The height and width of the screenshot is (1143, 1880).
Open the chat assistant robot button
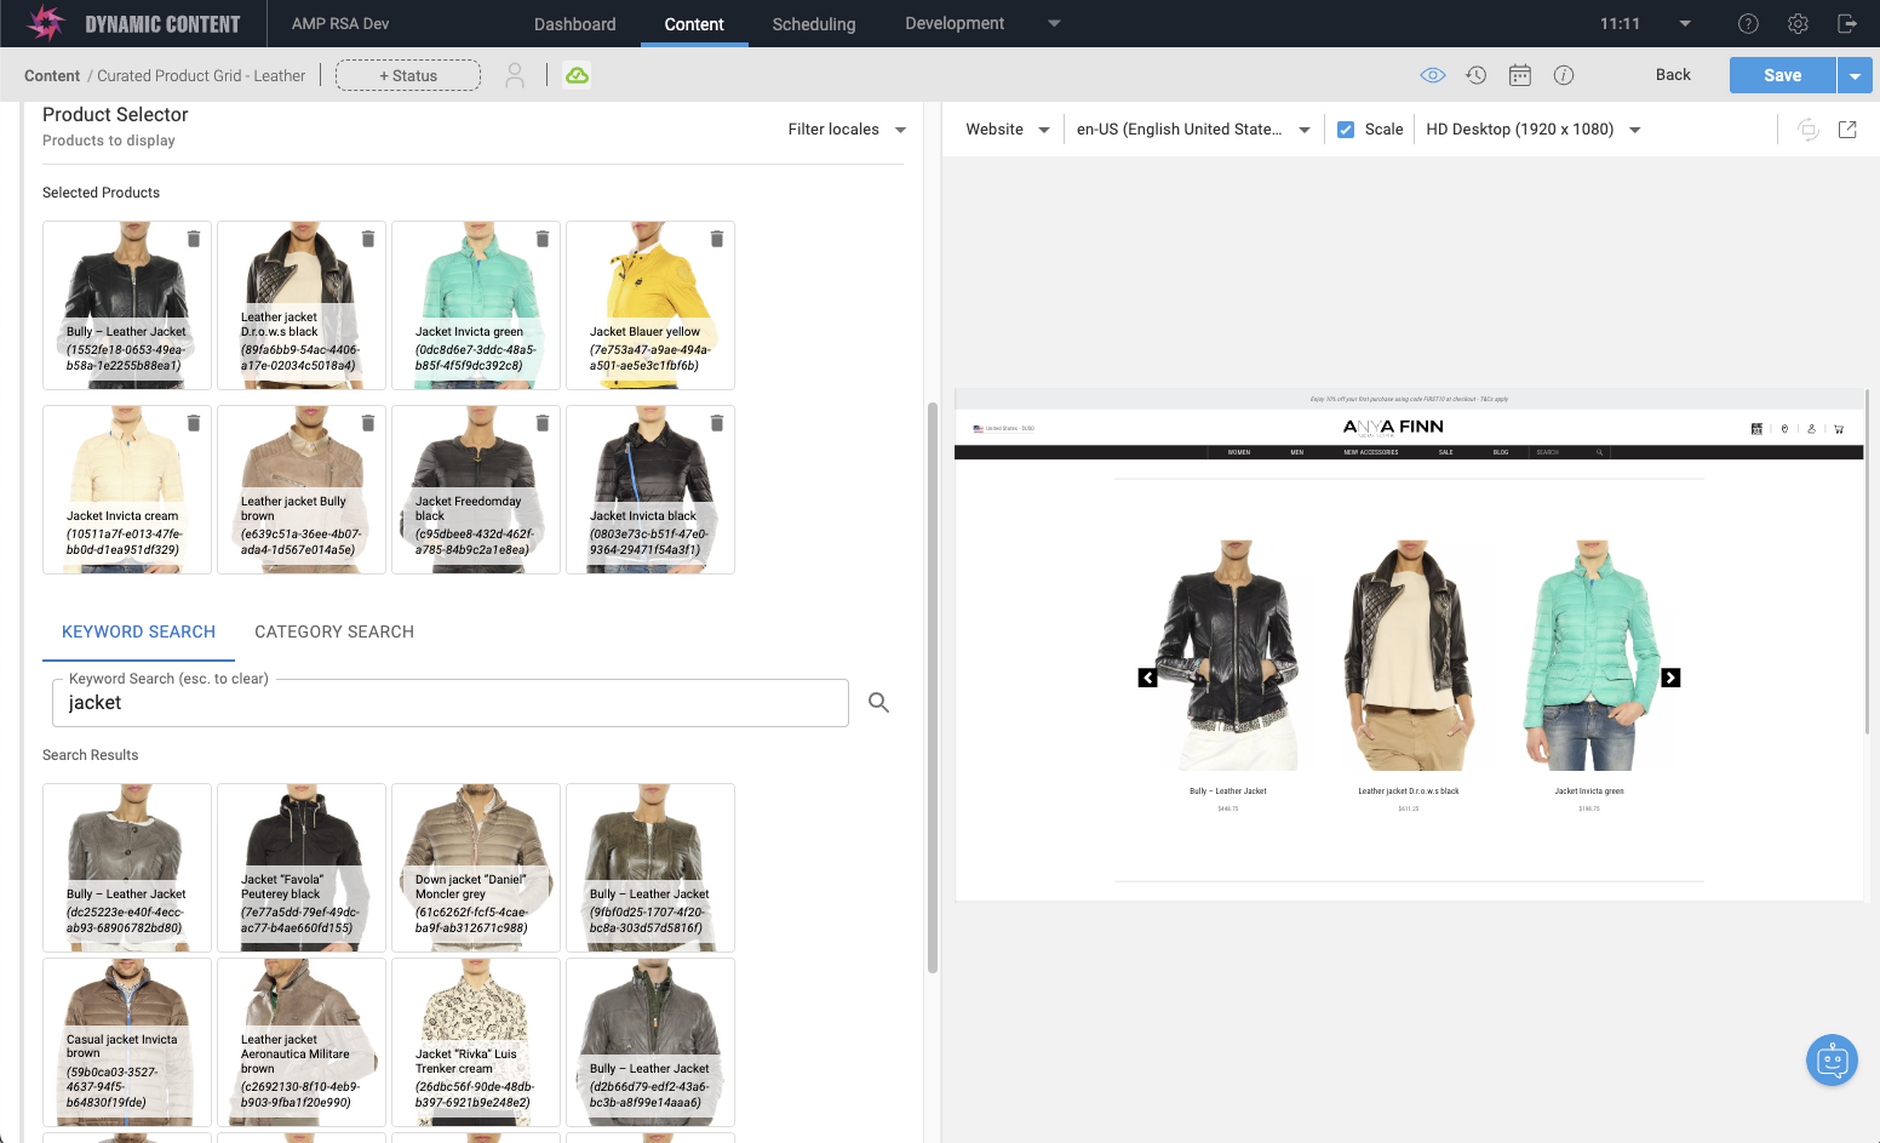1832,1060
